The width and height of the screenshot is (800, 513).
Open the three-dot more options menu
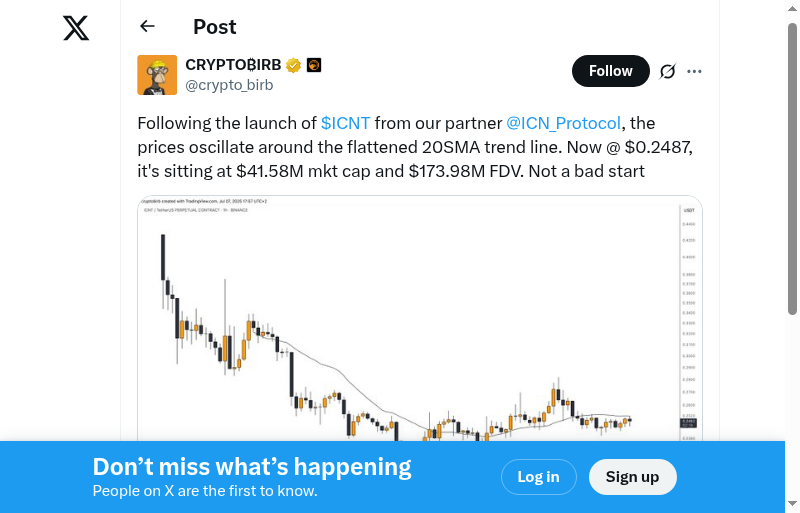tap(695, 71)
